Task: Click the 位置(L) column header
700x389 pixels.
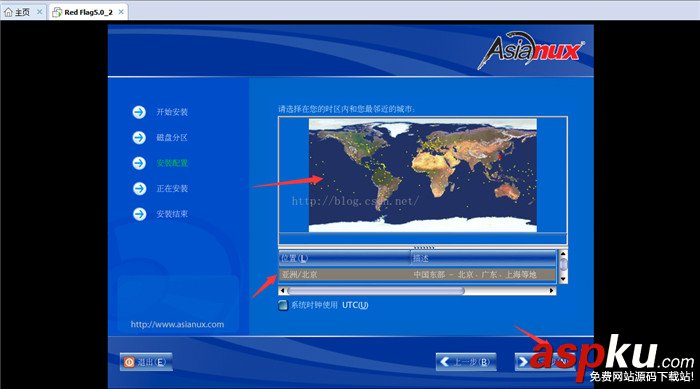Action: (345, 259)
